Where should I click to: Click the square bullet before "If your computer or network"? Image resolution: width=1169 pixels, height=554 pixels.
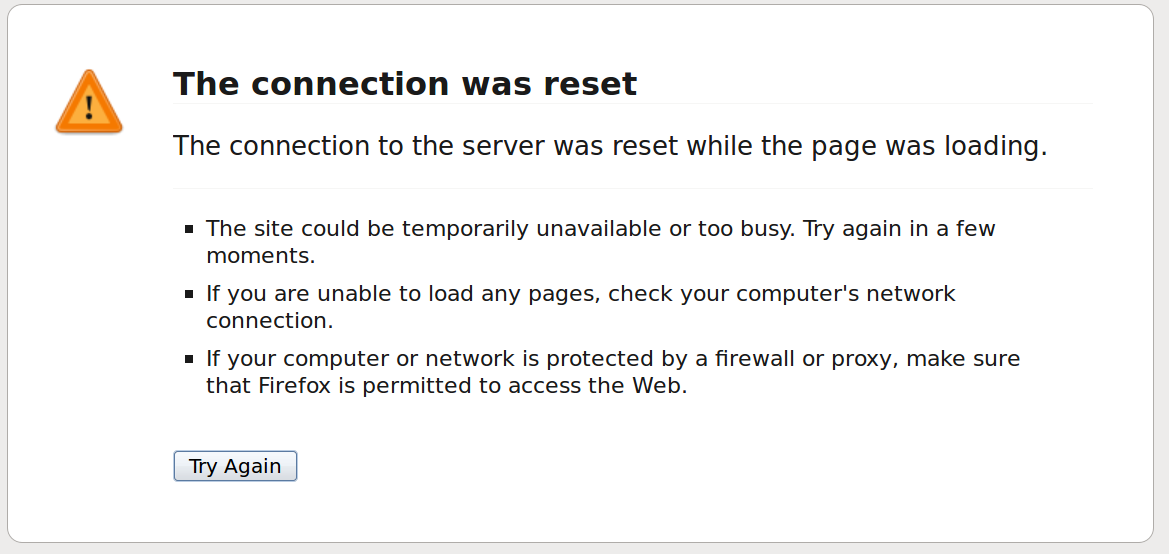click(189, 359)
